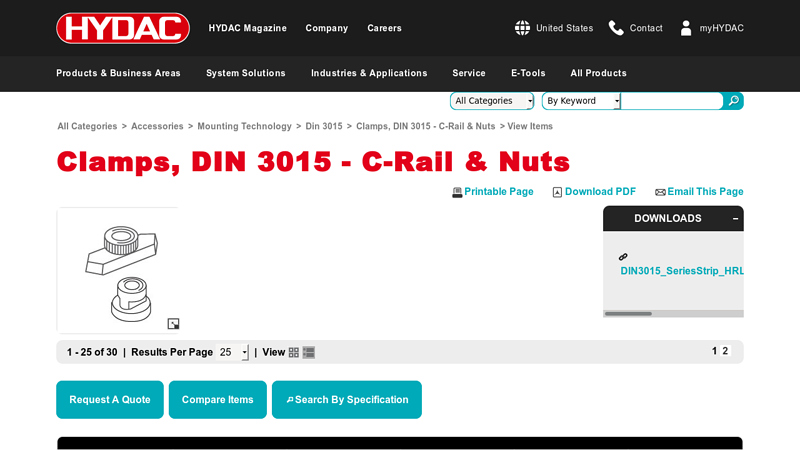Click the Download PDF link
Viewport: 800px width, 450px height.
599,192
